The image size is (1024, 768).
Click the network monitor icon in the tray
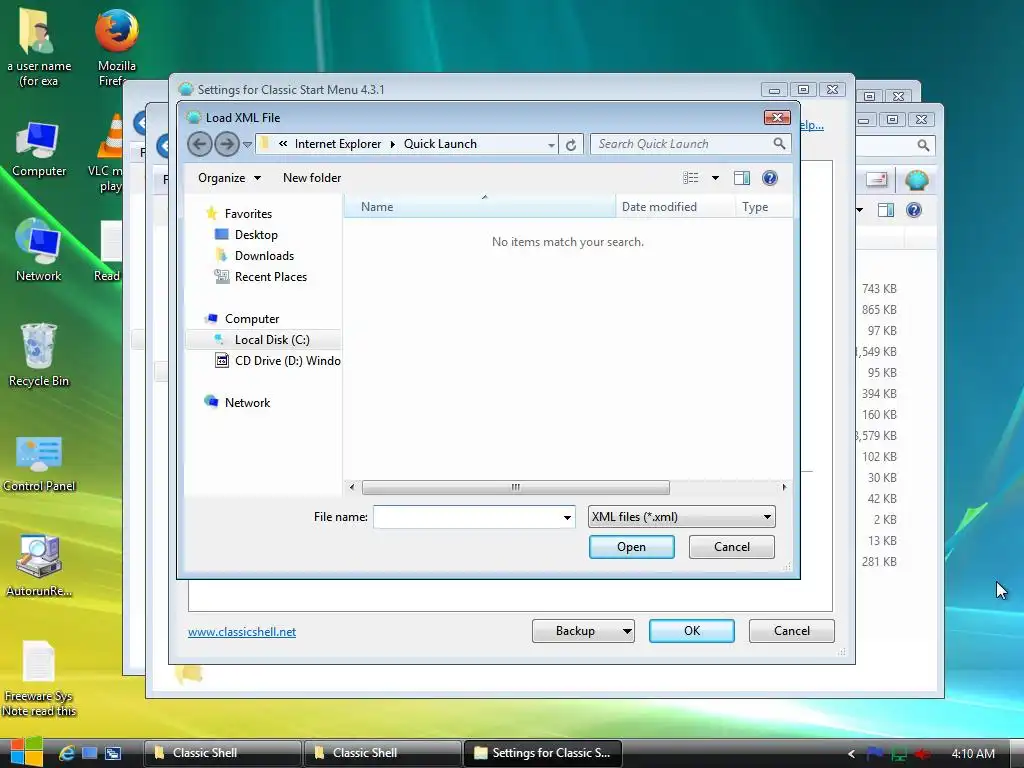(x=899, y=754)
